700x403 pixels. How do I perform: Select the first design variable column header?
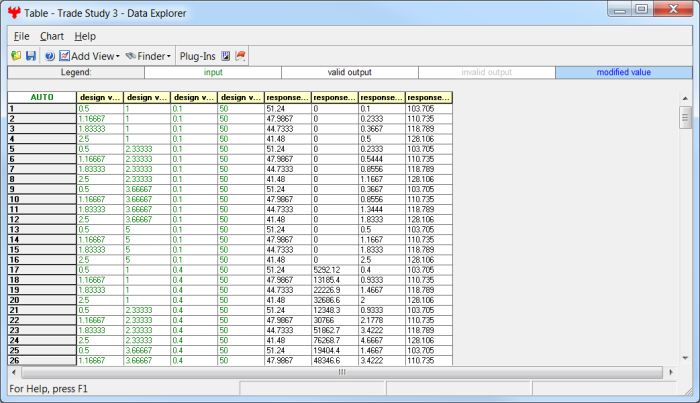[100, 97]
